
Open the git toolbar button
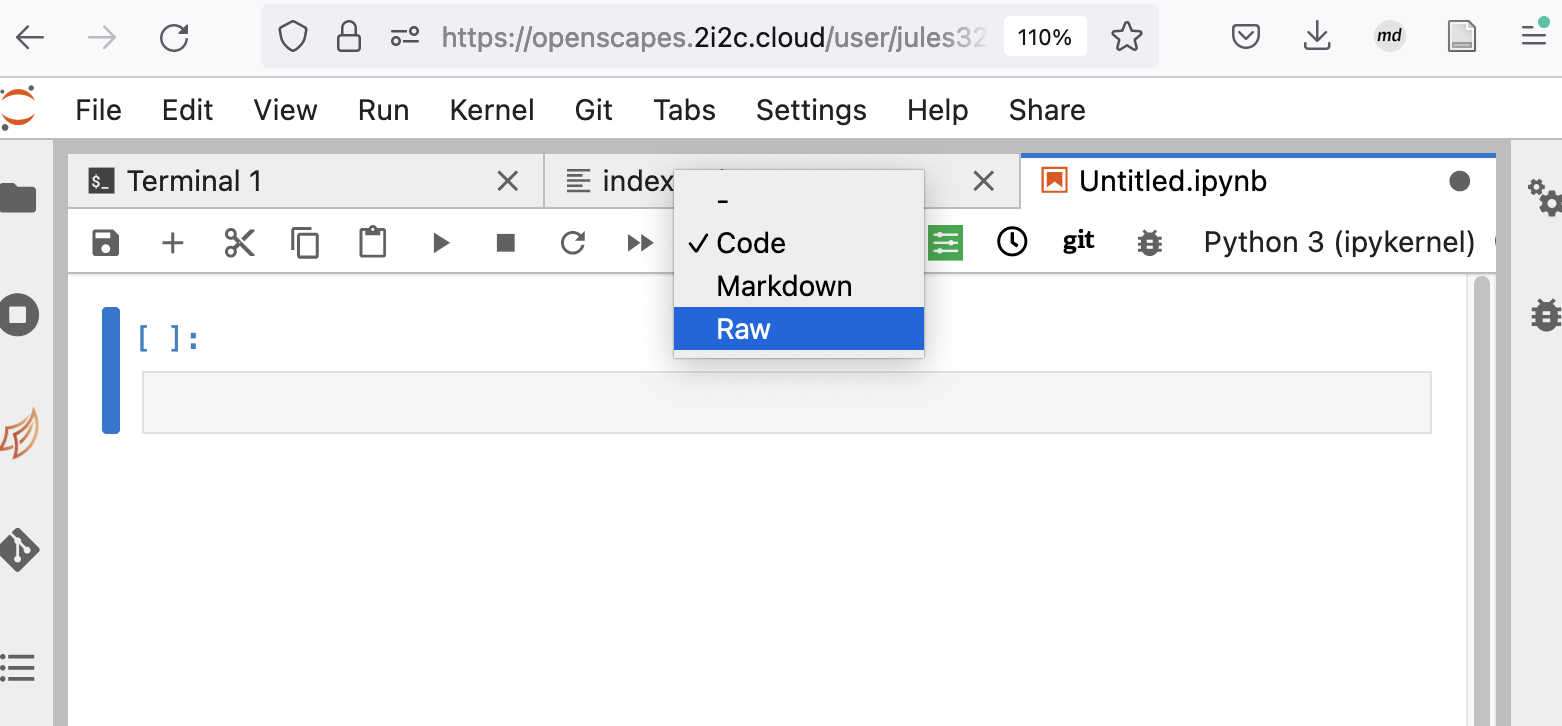1078,241
